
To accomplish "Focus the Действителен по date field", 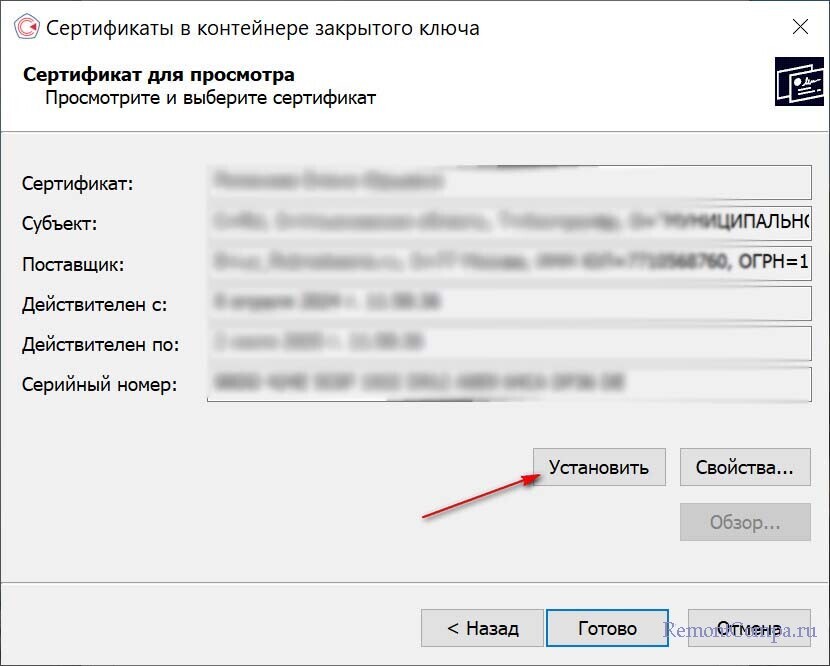I will [510, 344].
